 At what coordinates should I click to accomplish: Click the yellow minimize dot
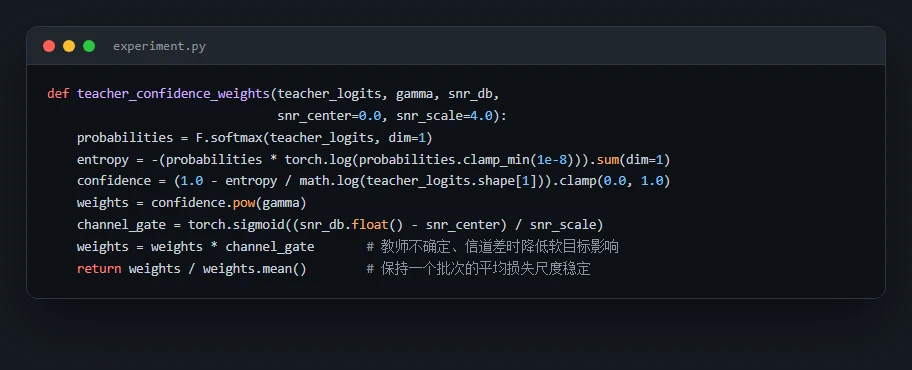click(x=69, y=46)
